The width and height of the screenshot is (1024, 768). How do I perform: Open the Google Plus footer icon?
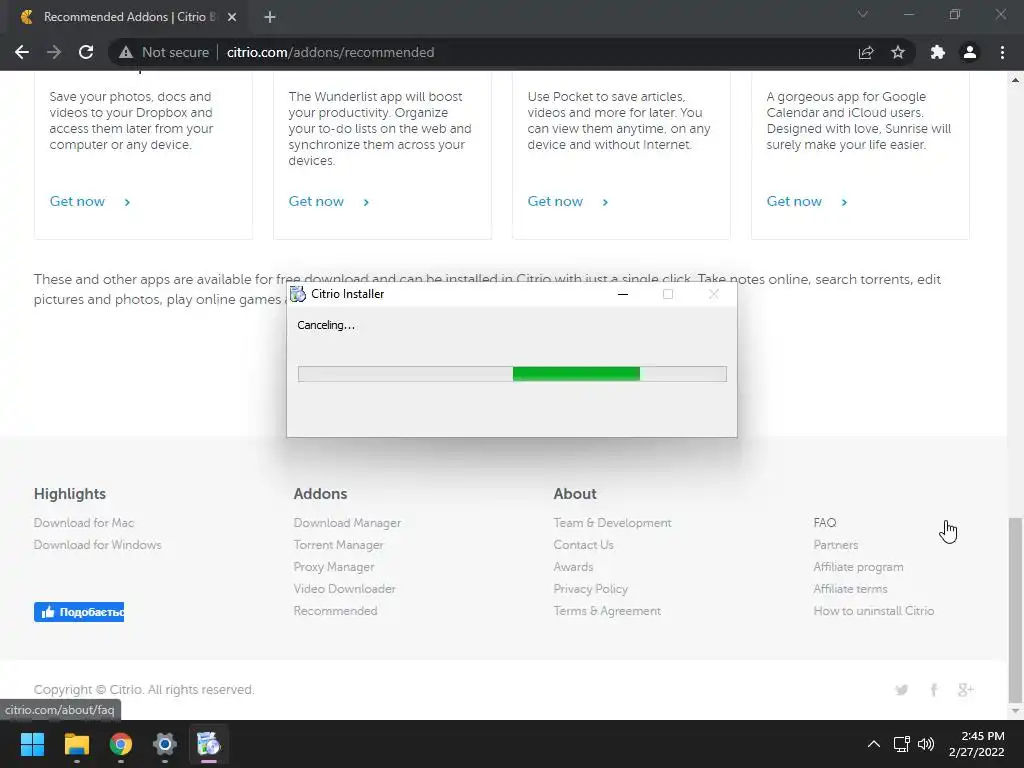pos(966,690)
